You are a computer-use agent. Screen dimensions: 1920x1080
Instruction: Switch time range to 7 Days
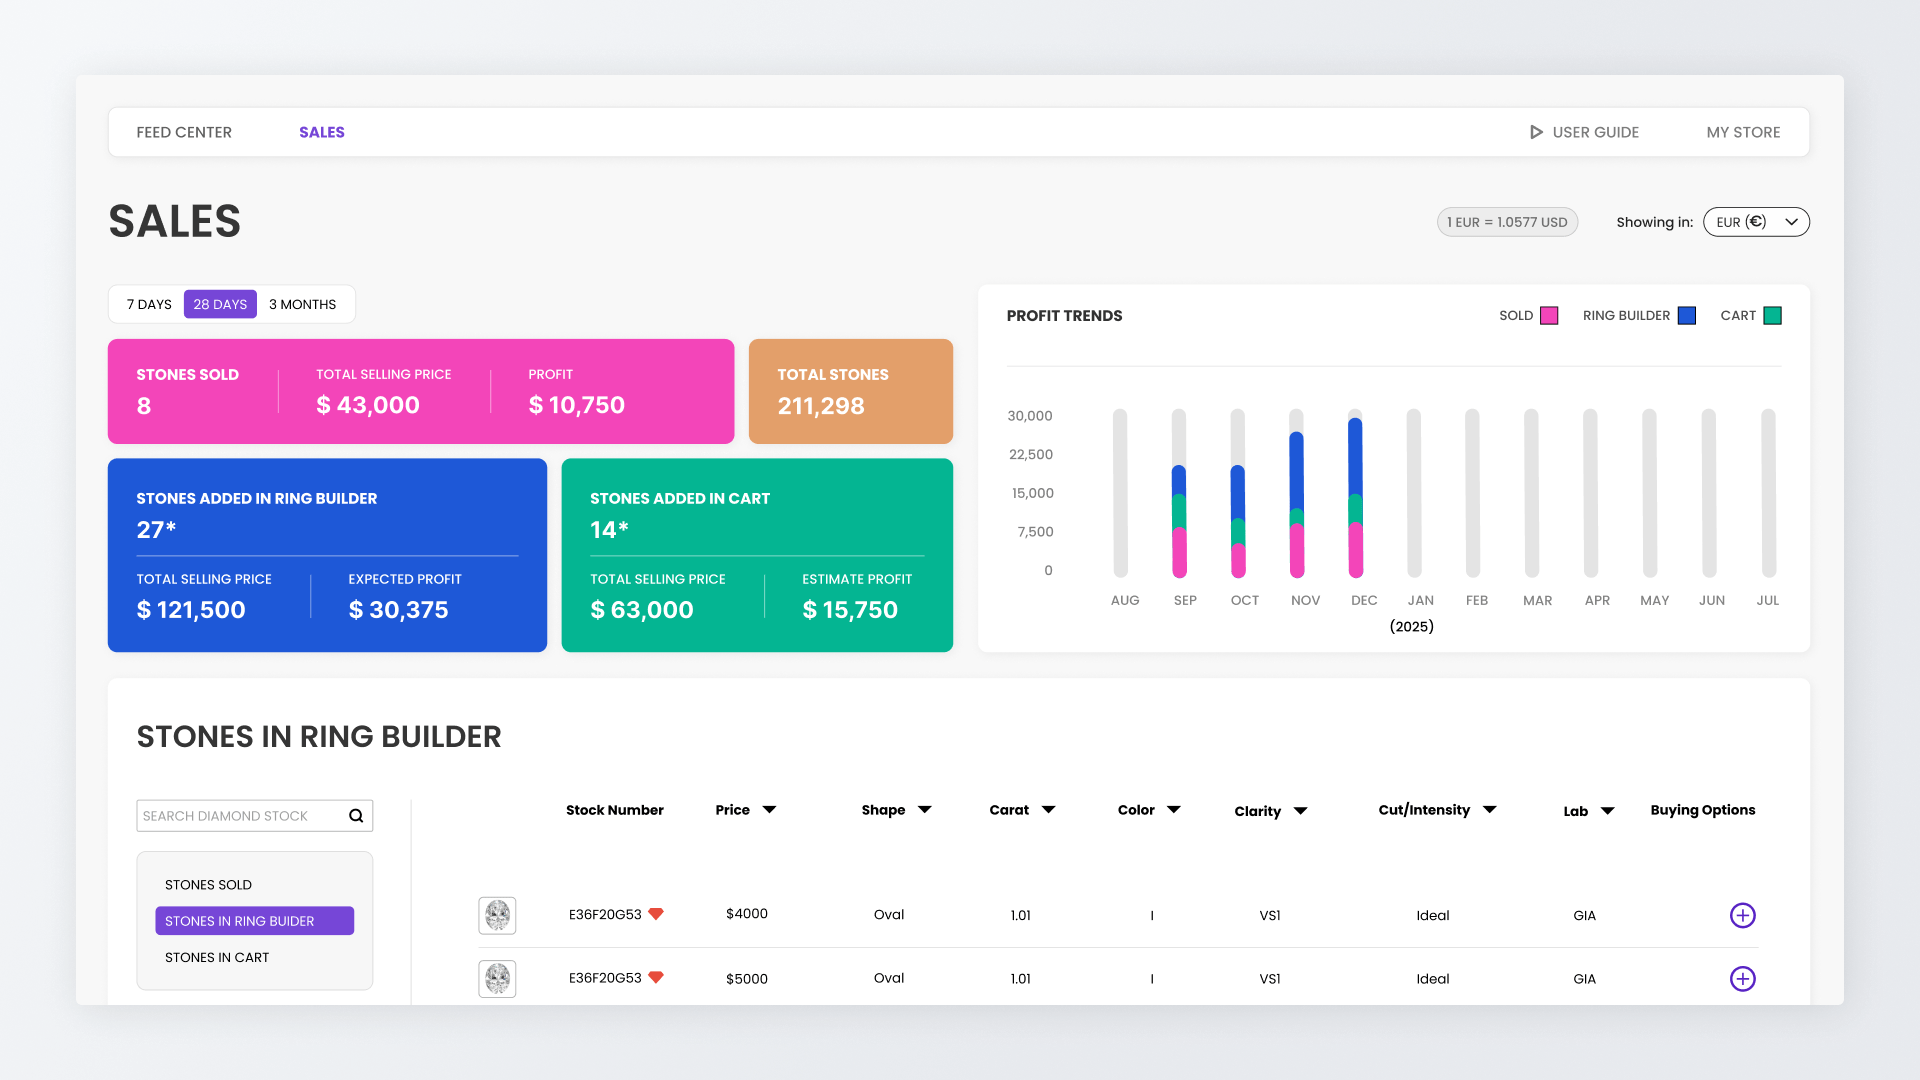[x=149, y=304]
